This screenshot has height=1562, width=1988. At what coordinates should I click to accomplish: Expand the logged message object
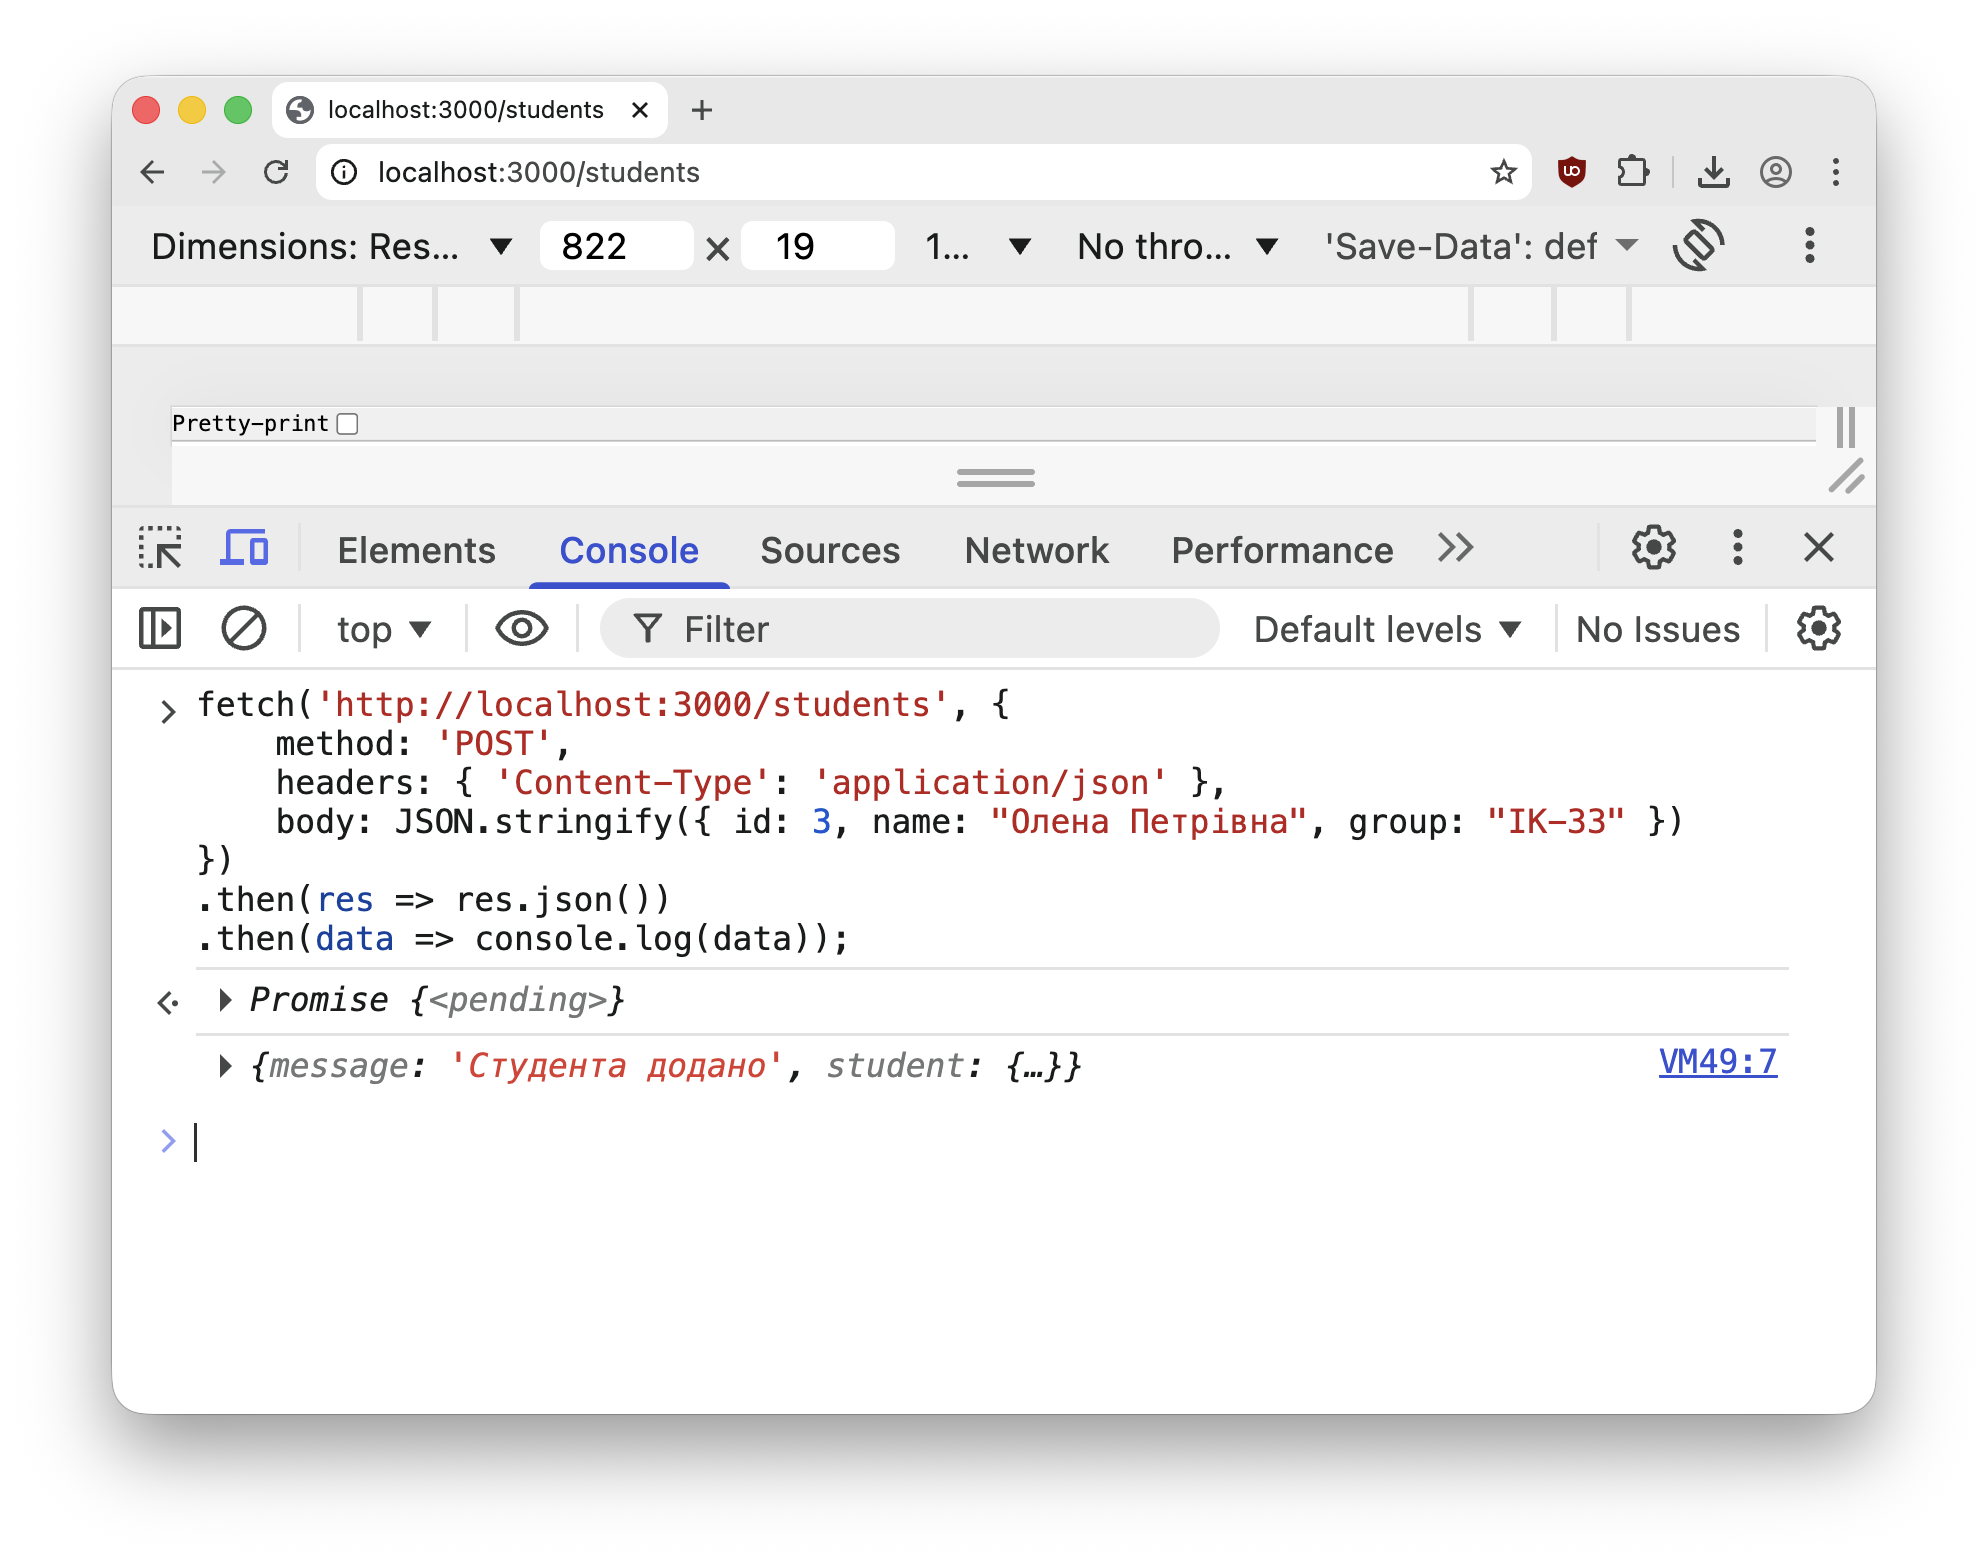pos(226,1066)
